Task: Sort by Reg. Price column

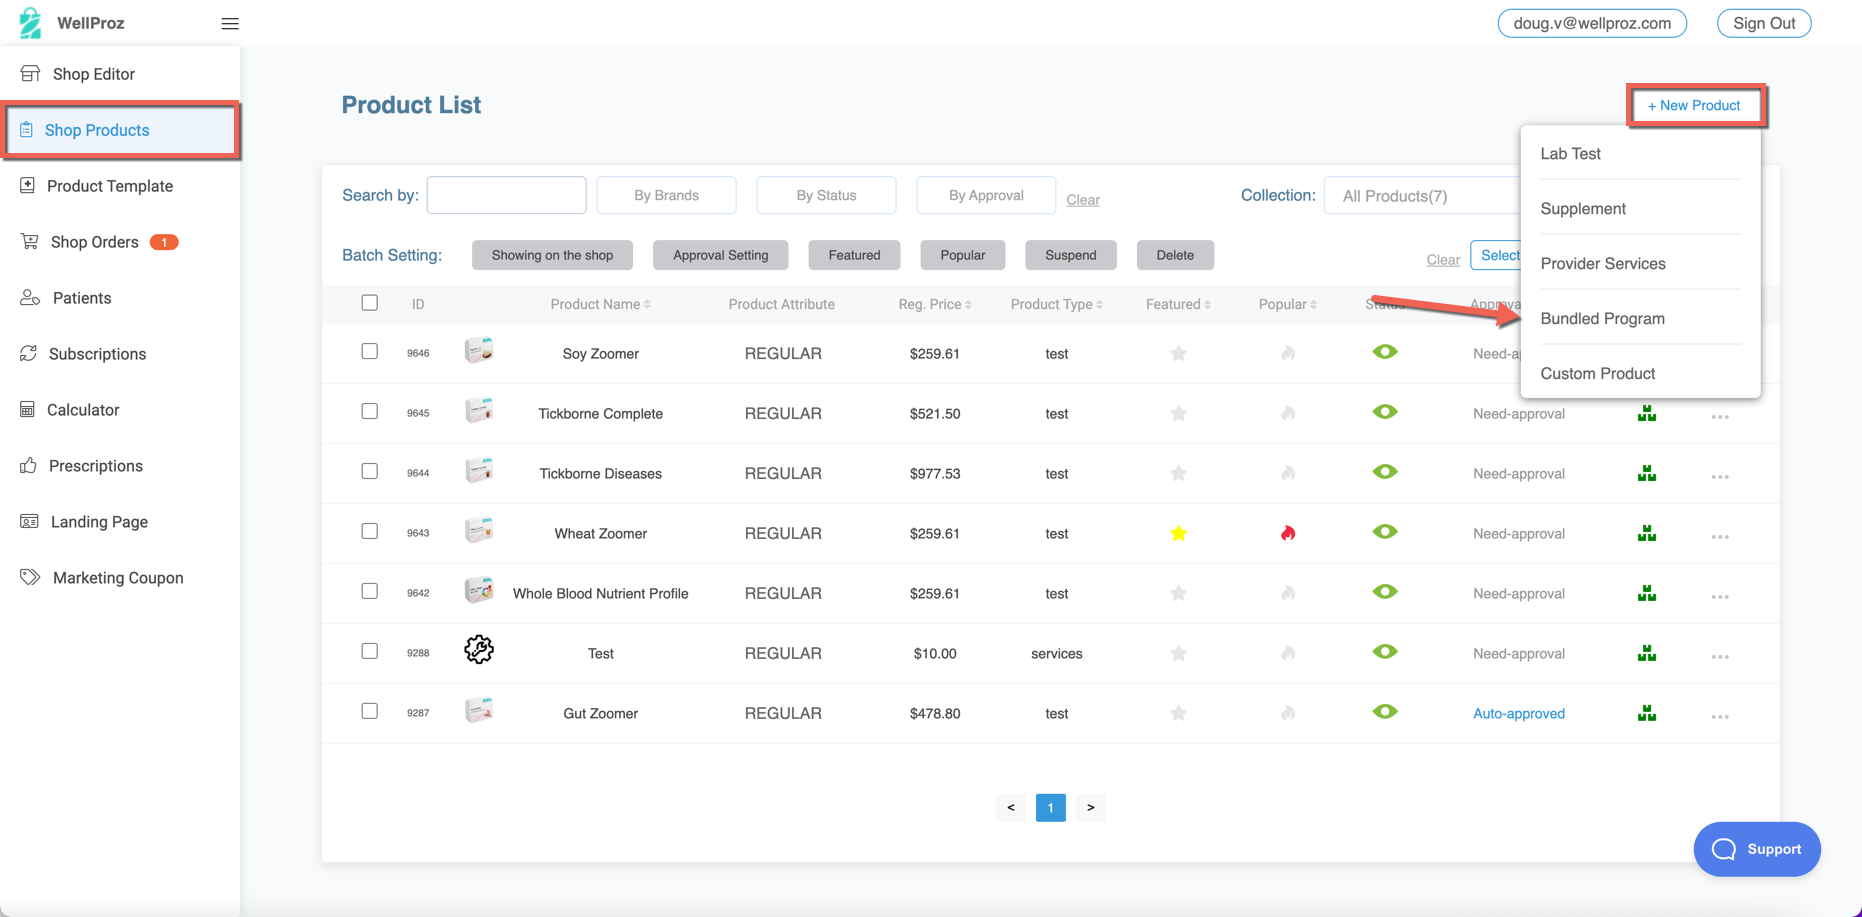Action: [x=935, y=304]
